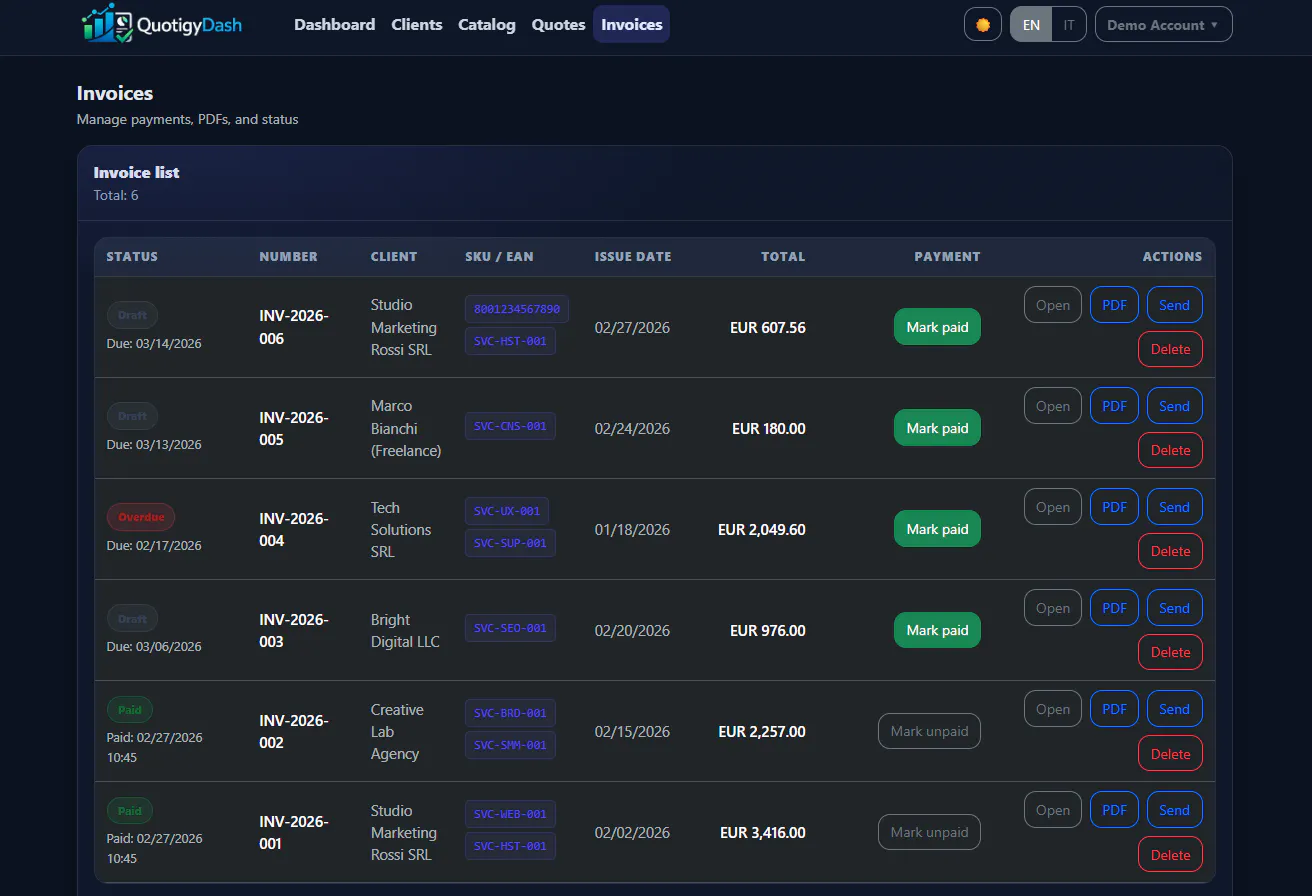Screen dimensions: 1312x896
Task: Mark unpaid invoice INV-2026-001
Action: pos(929,832)
